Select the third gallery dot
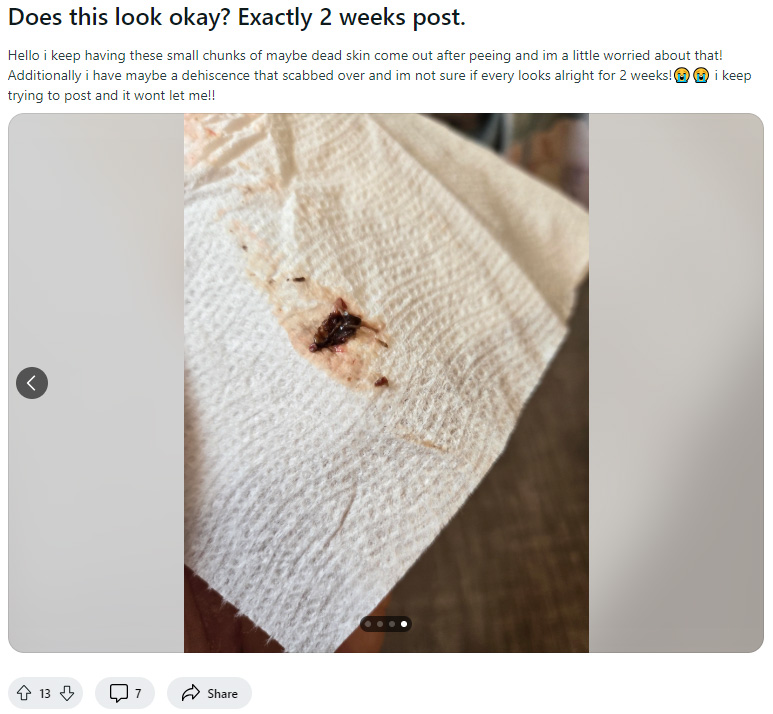This screenshot has width=773, height=714. [392, 624]
